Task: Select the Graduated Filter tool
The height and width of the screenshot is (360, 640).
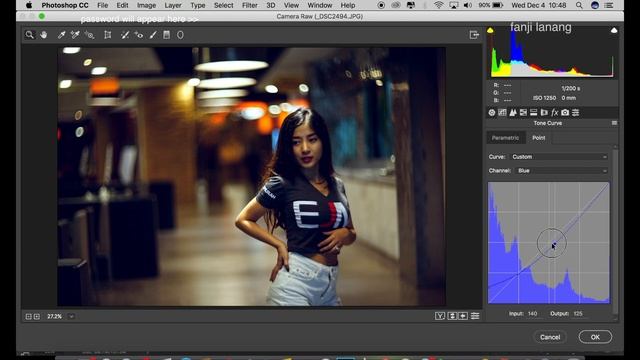Action: (167, 35)
